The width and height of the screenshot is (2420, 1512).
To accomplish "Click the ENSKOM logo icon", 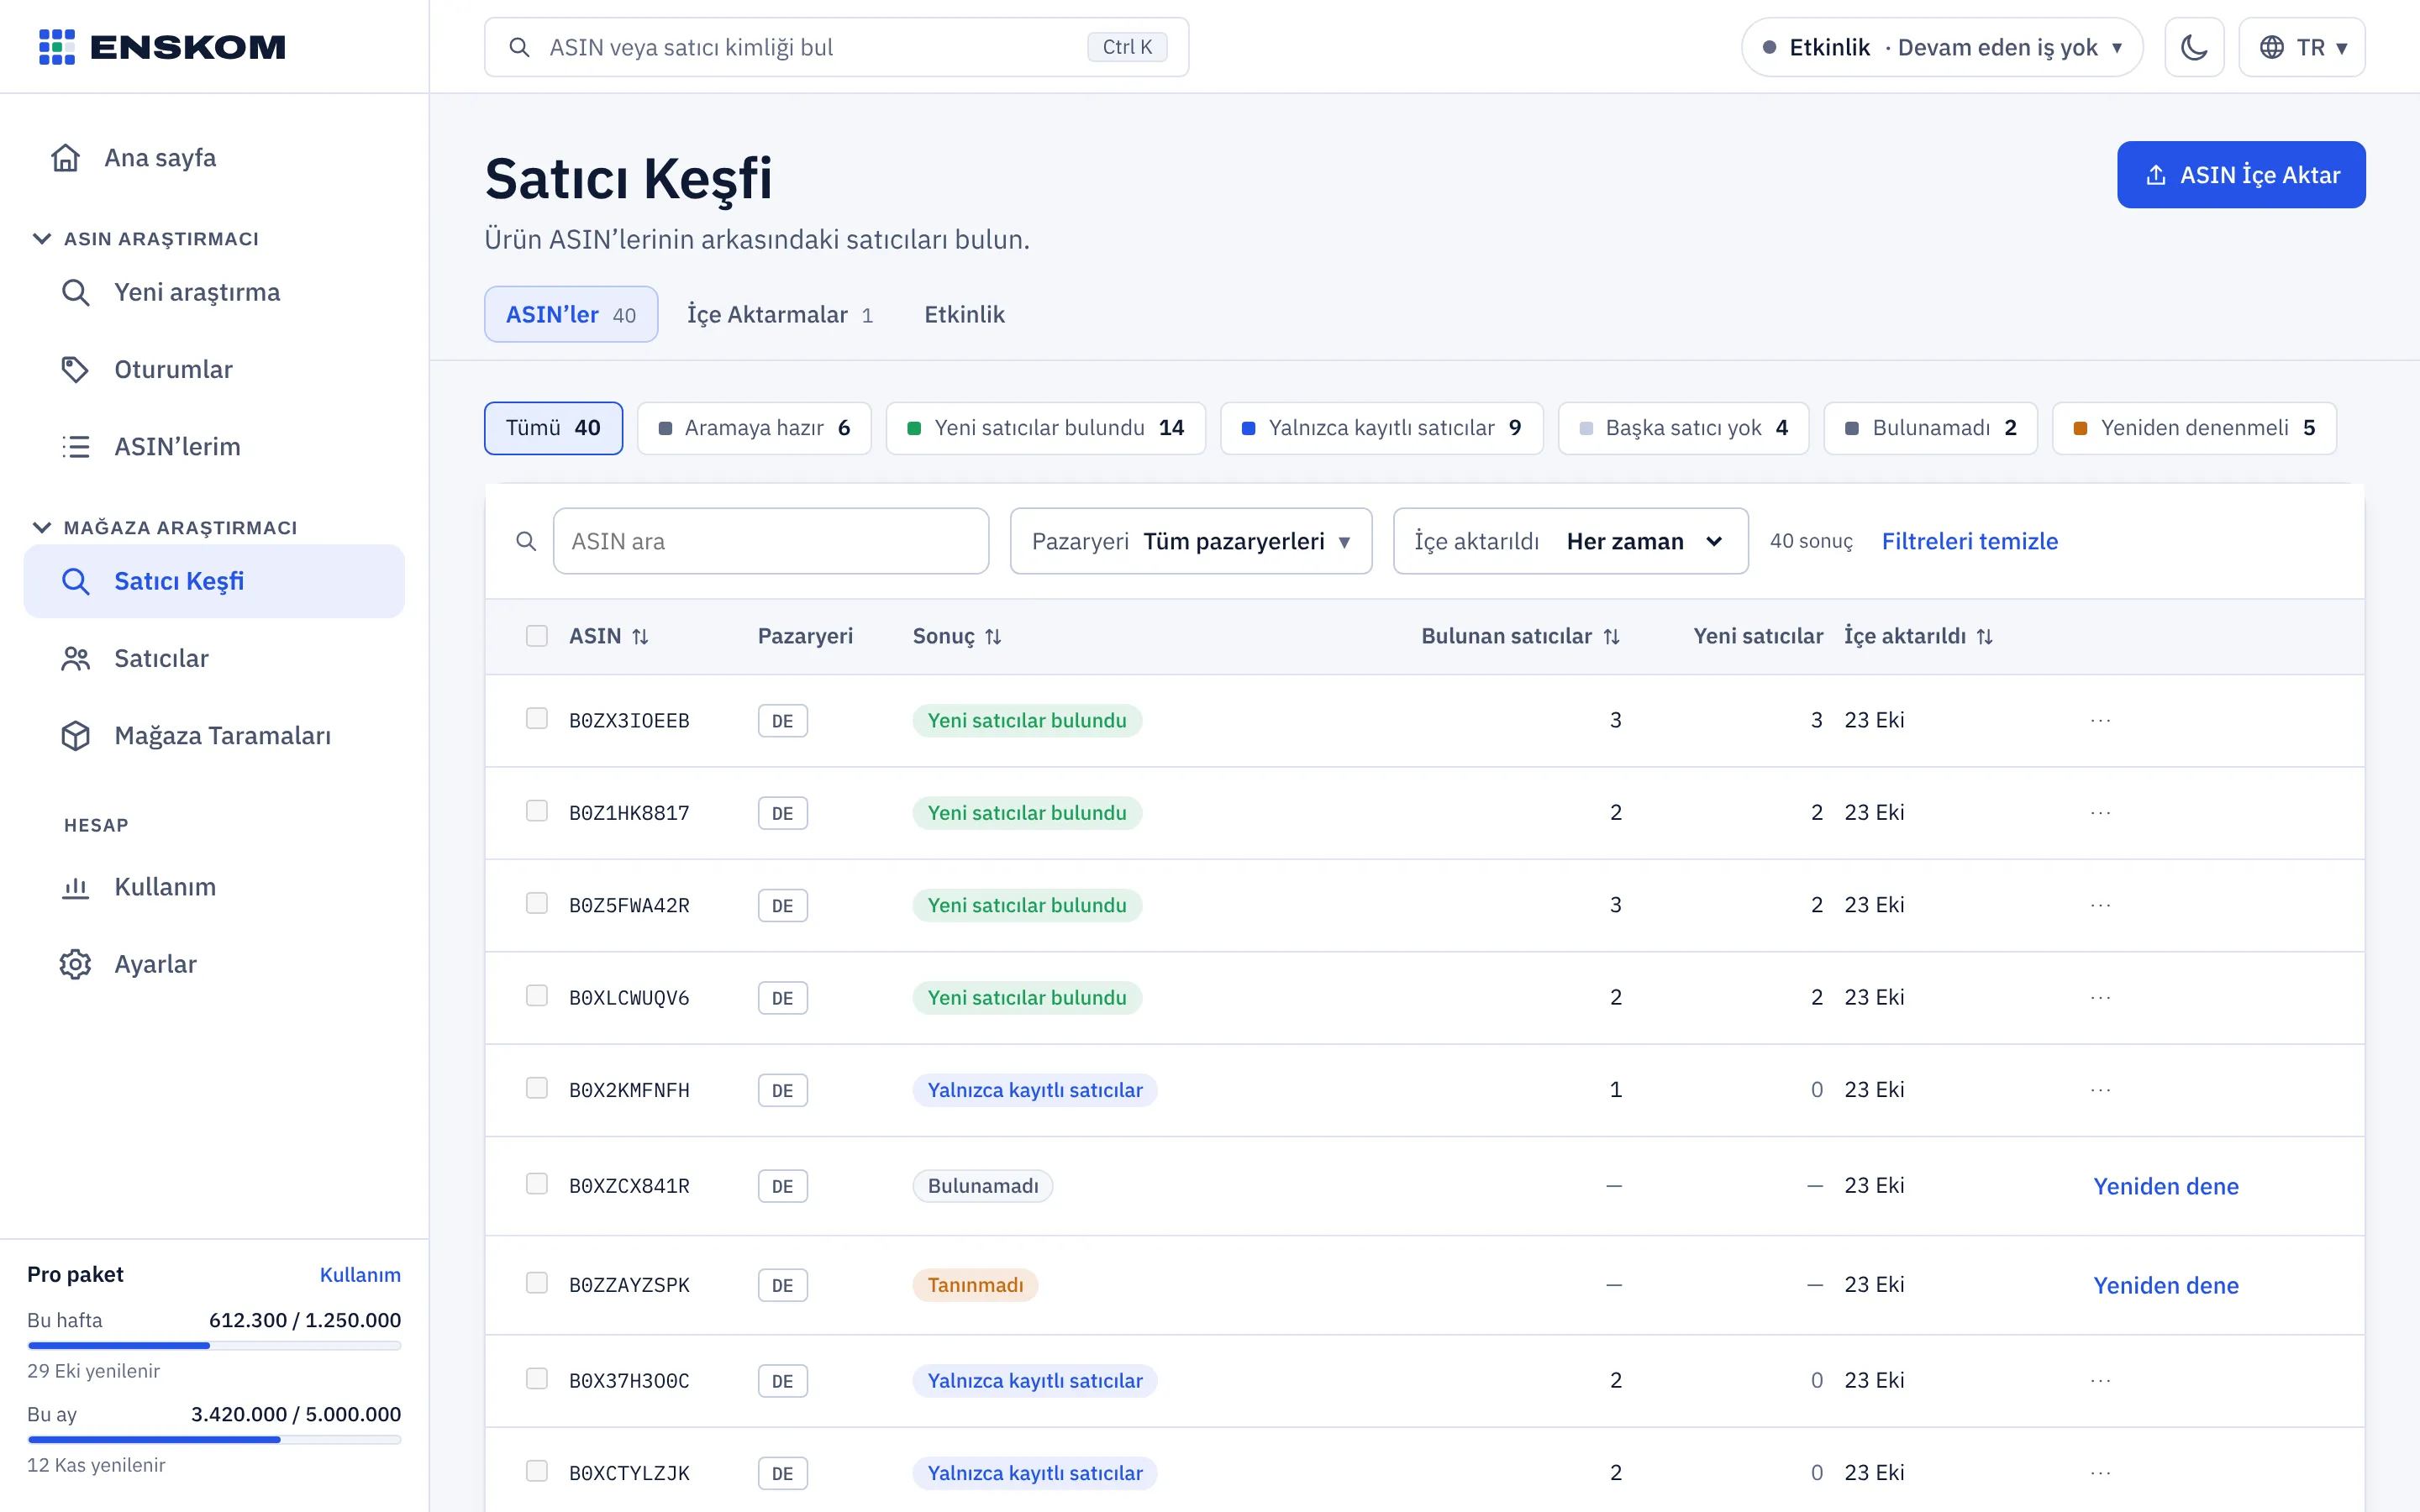I will (x=57, y=47).
